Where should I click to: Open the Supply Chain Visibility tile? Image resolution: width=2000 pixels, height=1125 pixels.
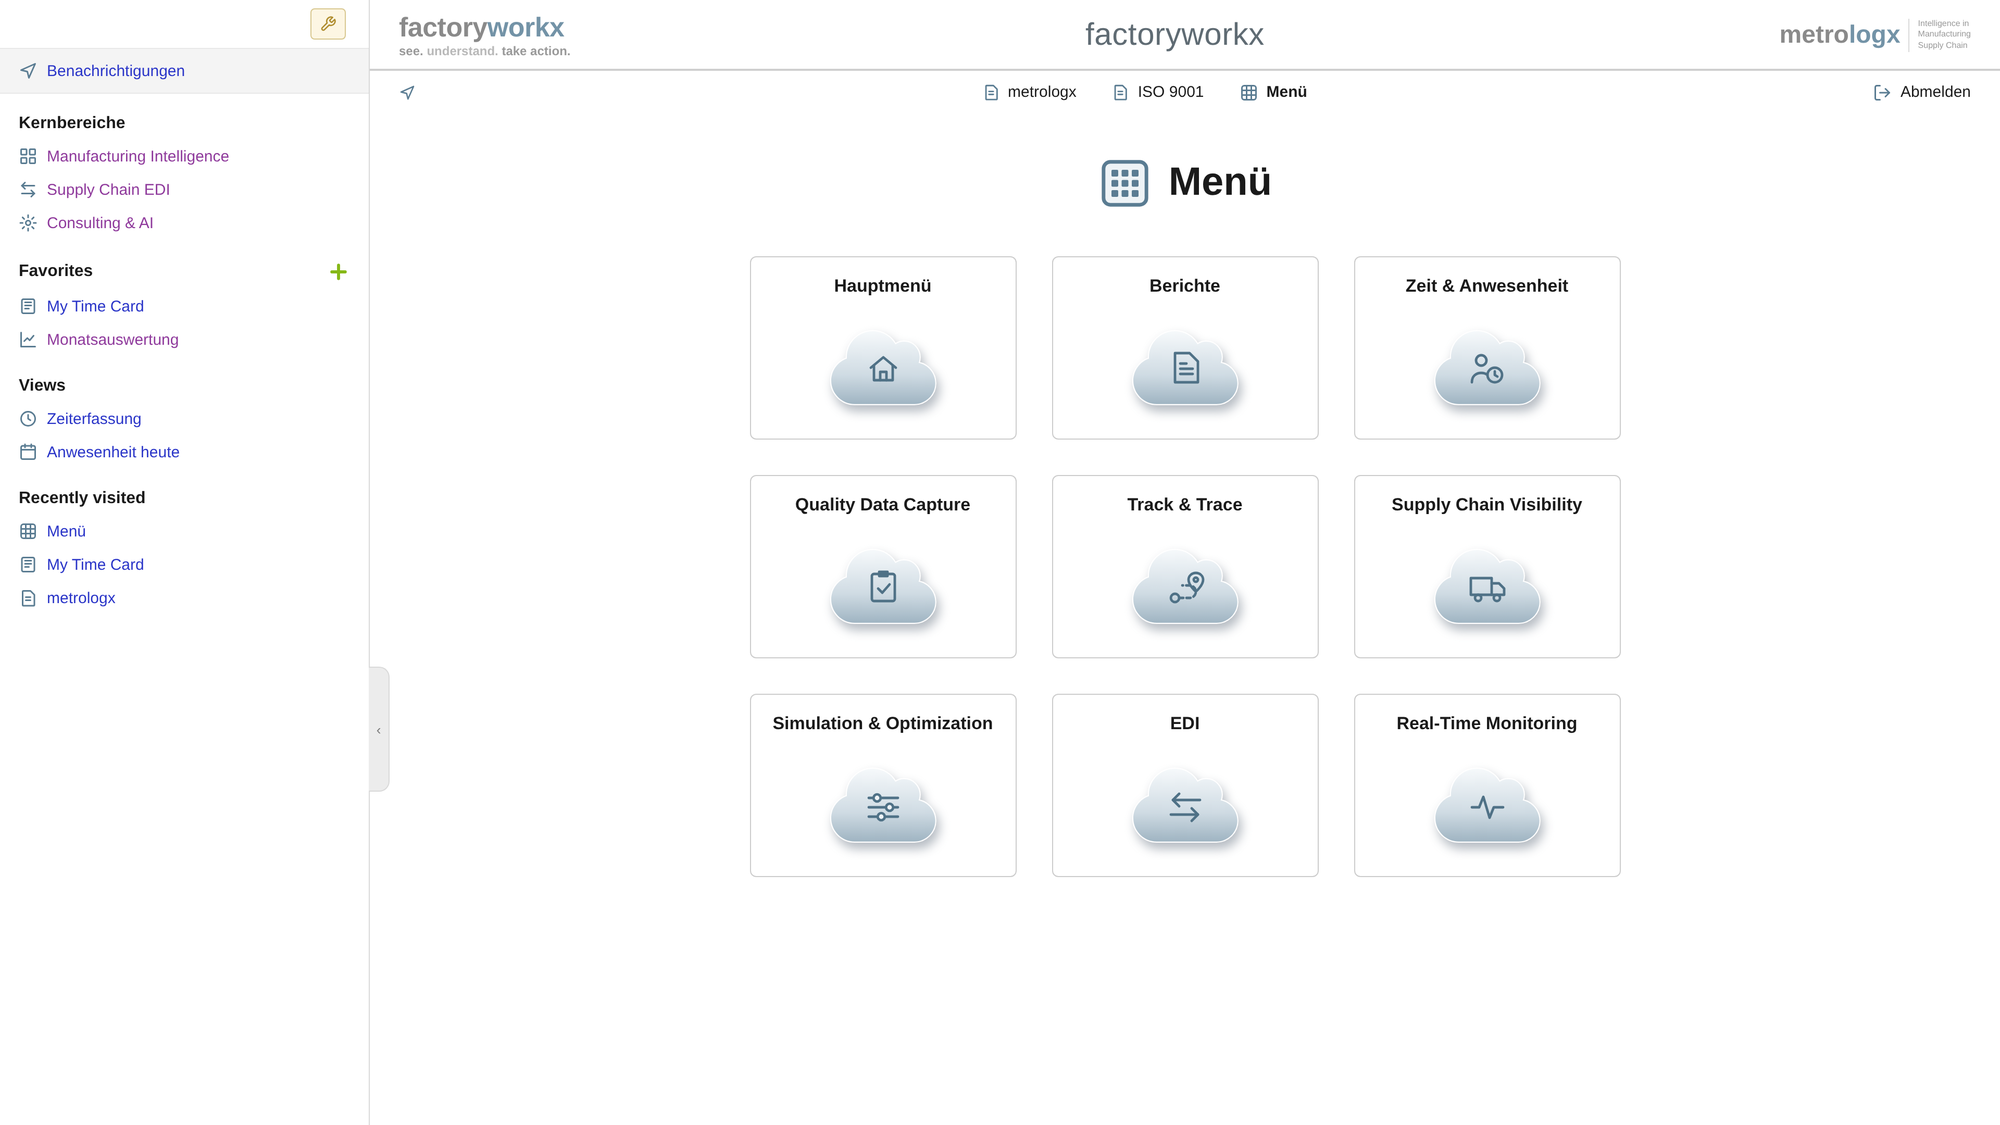[x=1487, y=567]
